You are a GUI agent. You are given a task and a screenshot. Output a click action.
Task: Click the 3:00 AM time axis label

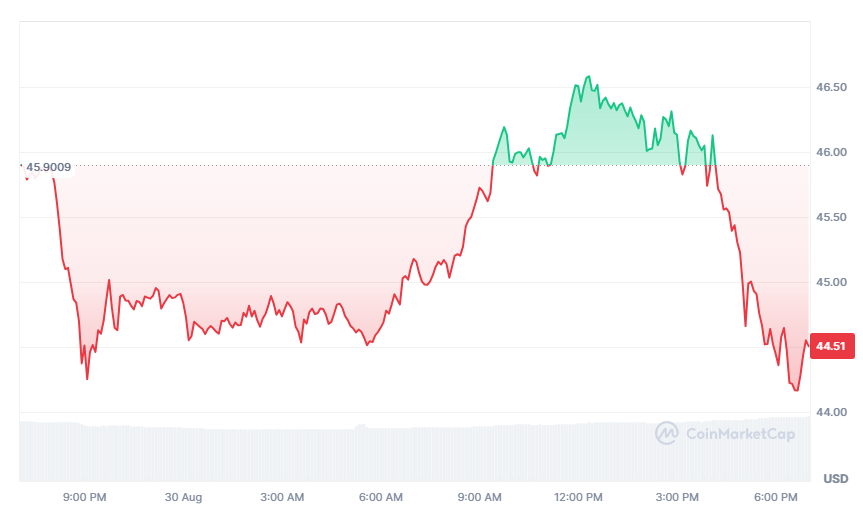[282, 497]
